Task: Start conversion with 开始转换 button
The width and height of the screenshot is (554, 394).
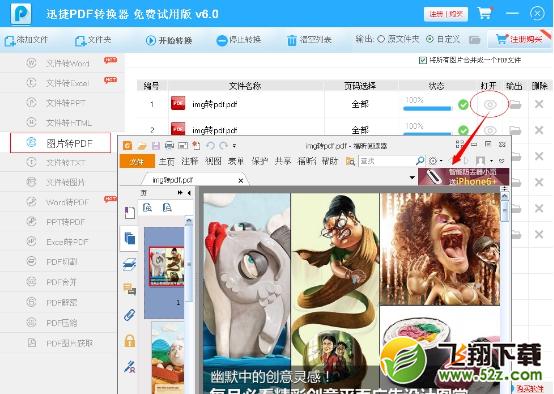Action: click(169, 40)
